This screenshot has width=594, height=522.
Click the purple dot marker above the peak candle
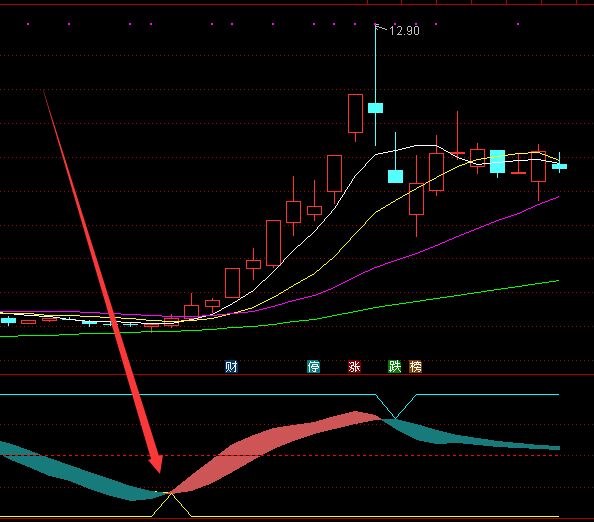coord(375,24)
